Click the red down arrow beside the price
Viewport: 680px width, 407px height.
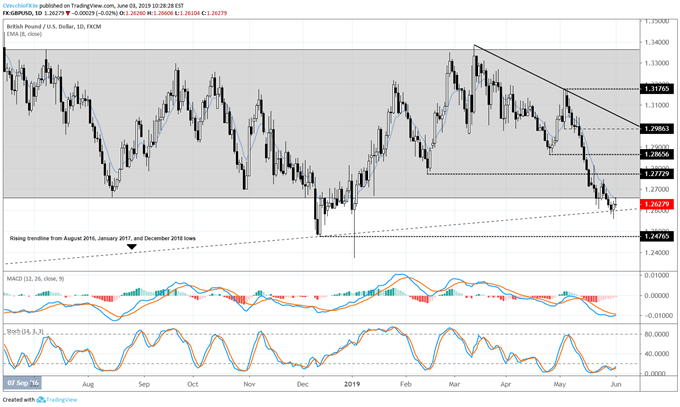pos(68,13)
